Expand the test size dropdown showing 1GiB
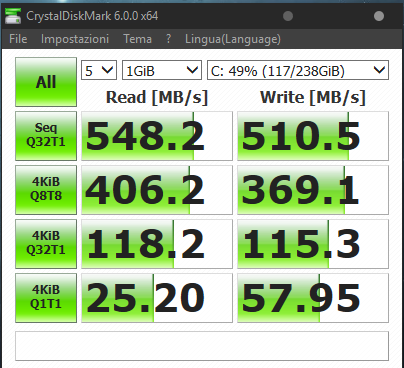This screenshot has height=368, width=404. [x=162, y=70]
